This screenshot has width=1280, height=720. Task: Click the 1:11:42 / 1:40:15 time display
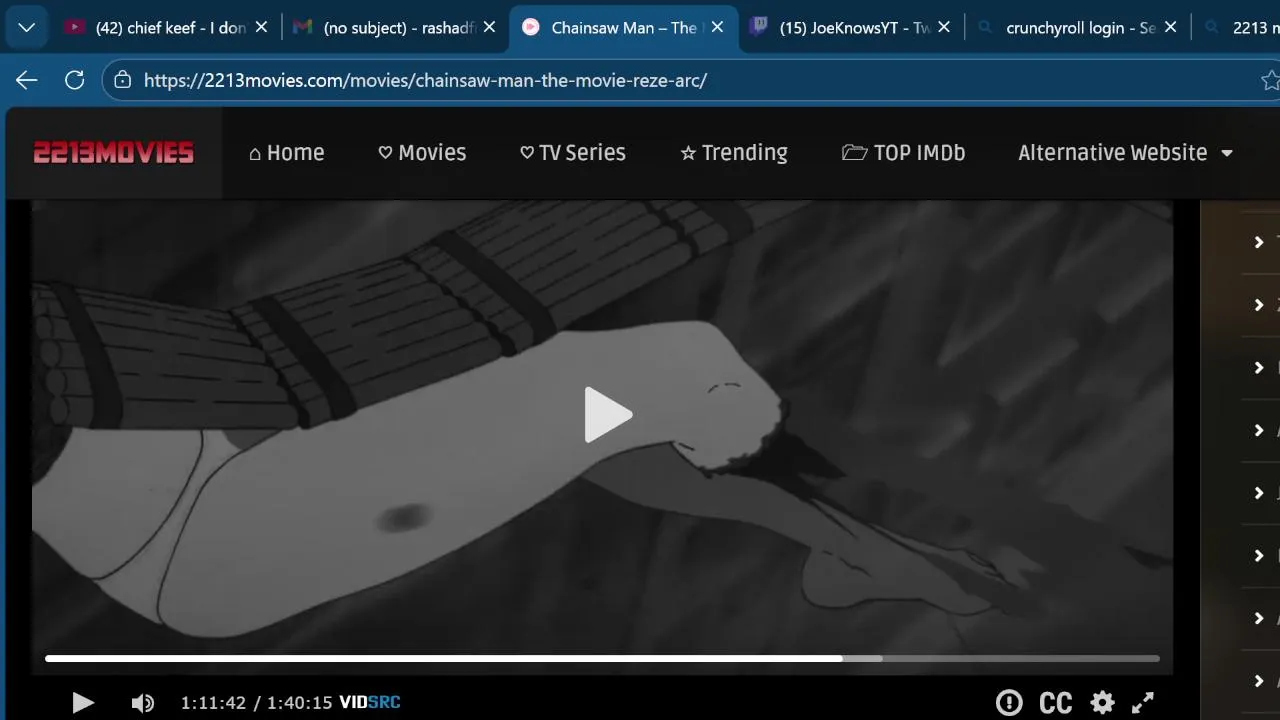[x=256, y=703]
